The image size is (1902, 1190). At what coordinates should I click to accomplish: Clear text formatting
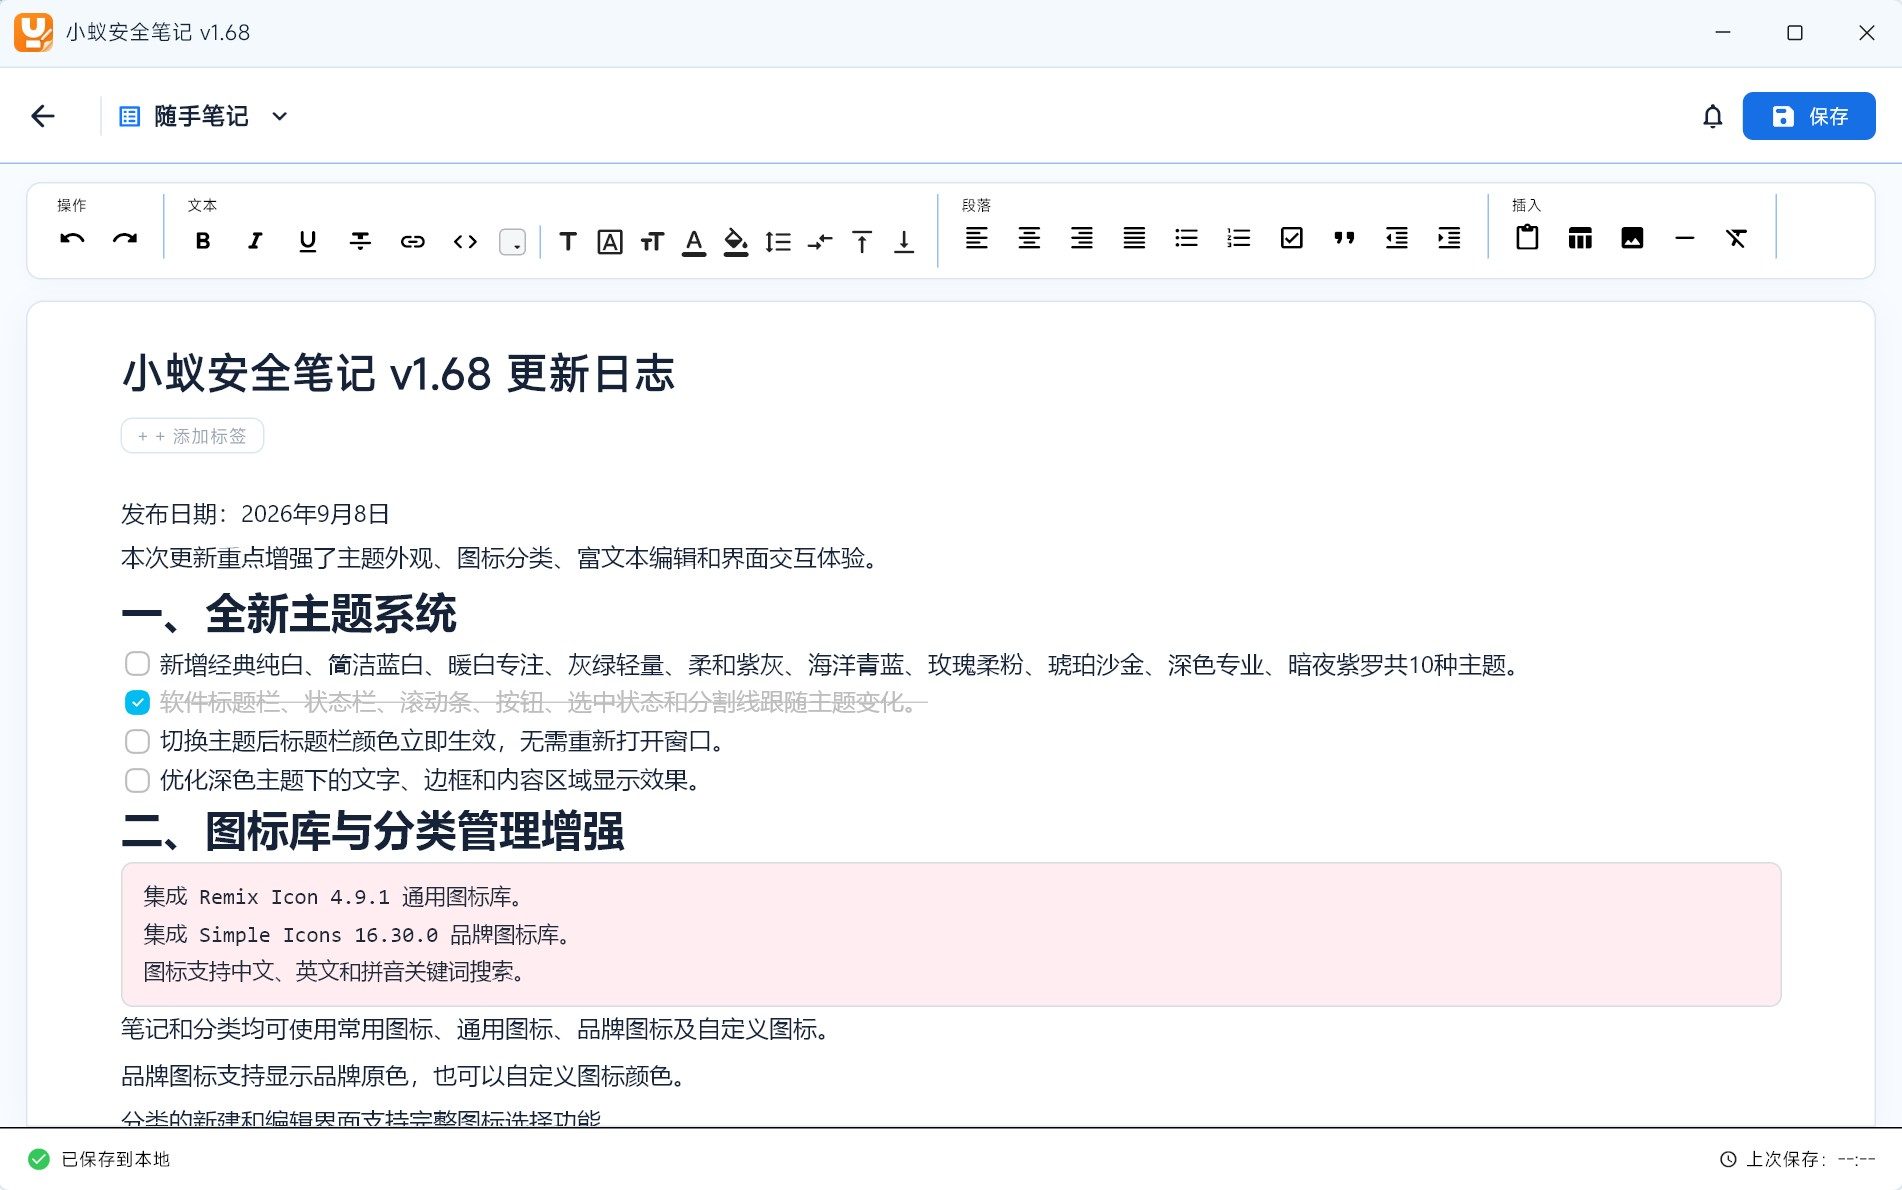[x=1737, y=238]
